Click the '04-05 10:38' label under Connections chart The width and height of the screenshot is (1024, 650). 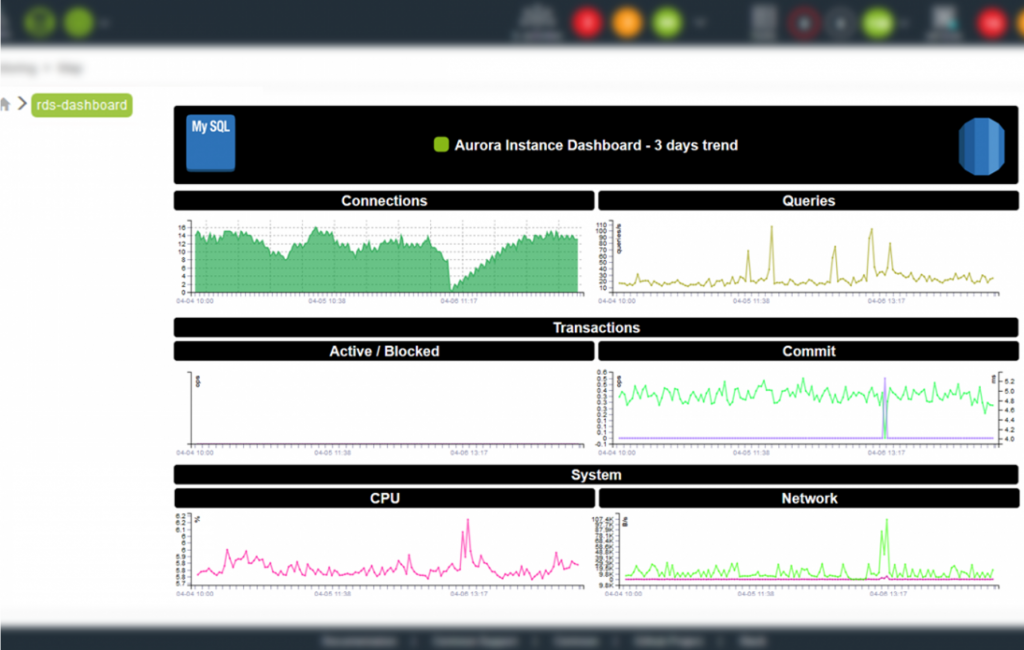327,301
